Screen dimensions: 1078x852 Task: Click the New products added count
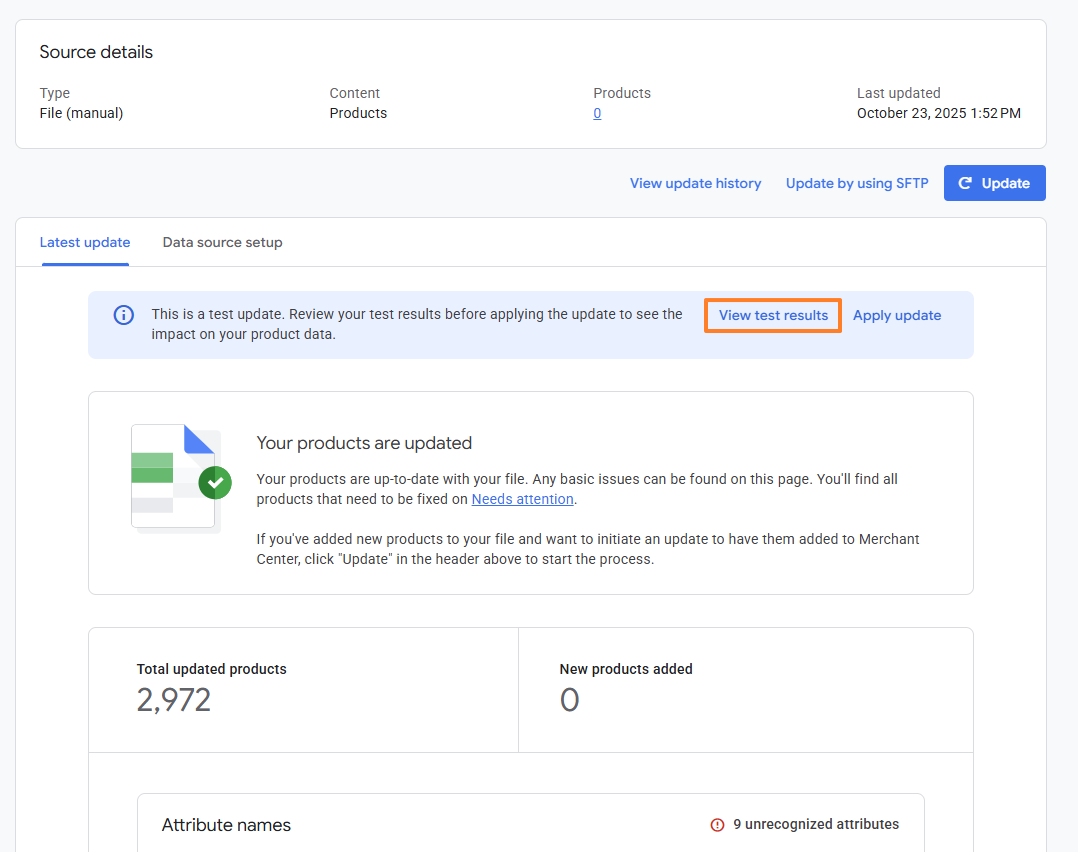pyautogui.click(x=569, y=700)
